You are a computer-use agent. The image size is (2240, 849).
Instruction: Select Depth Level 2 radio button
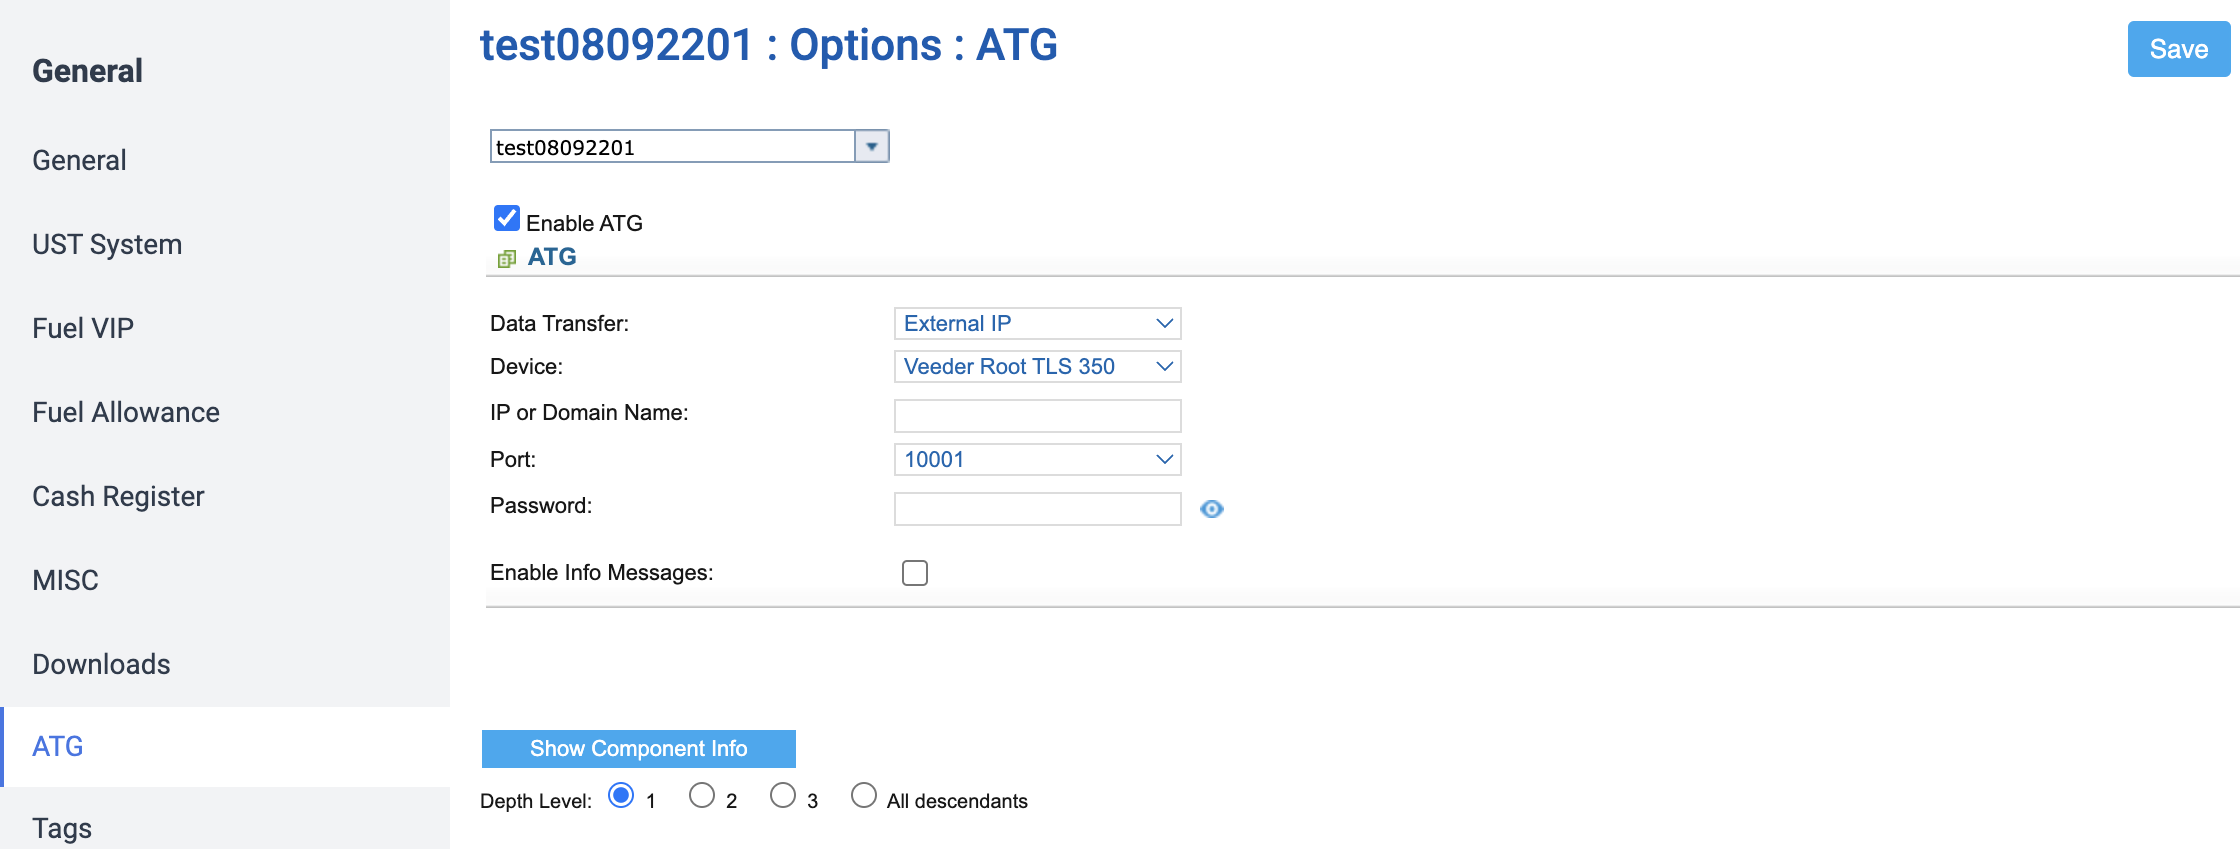click(702, 795)
